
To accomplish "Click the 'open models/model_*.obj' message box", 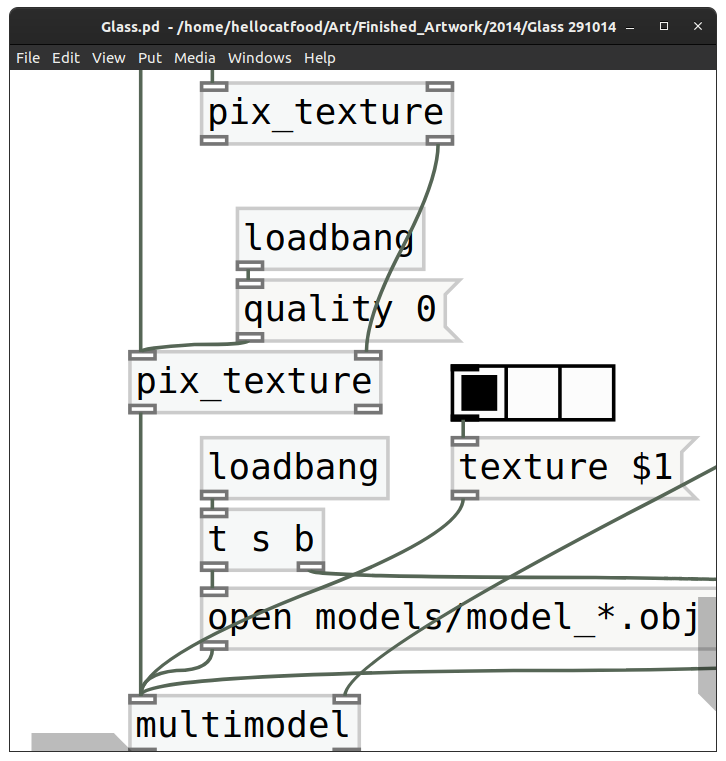I will click(x=459, y=618).
